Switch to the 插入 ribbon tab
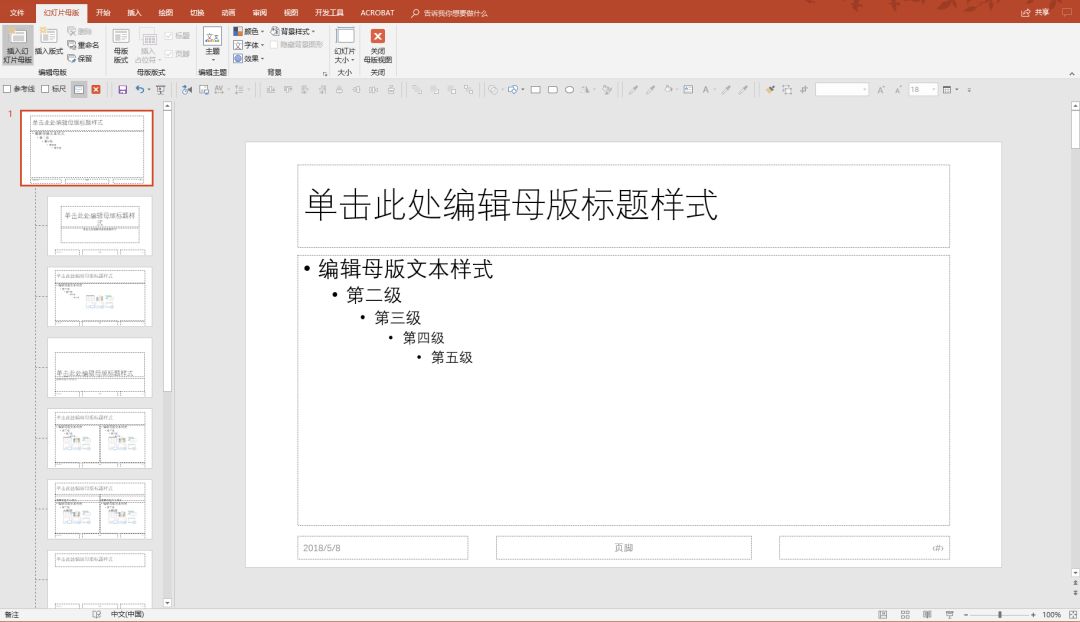Image resolution: width=1080 pixels, height=622 pixels. pos(134,13)
